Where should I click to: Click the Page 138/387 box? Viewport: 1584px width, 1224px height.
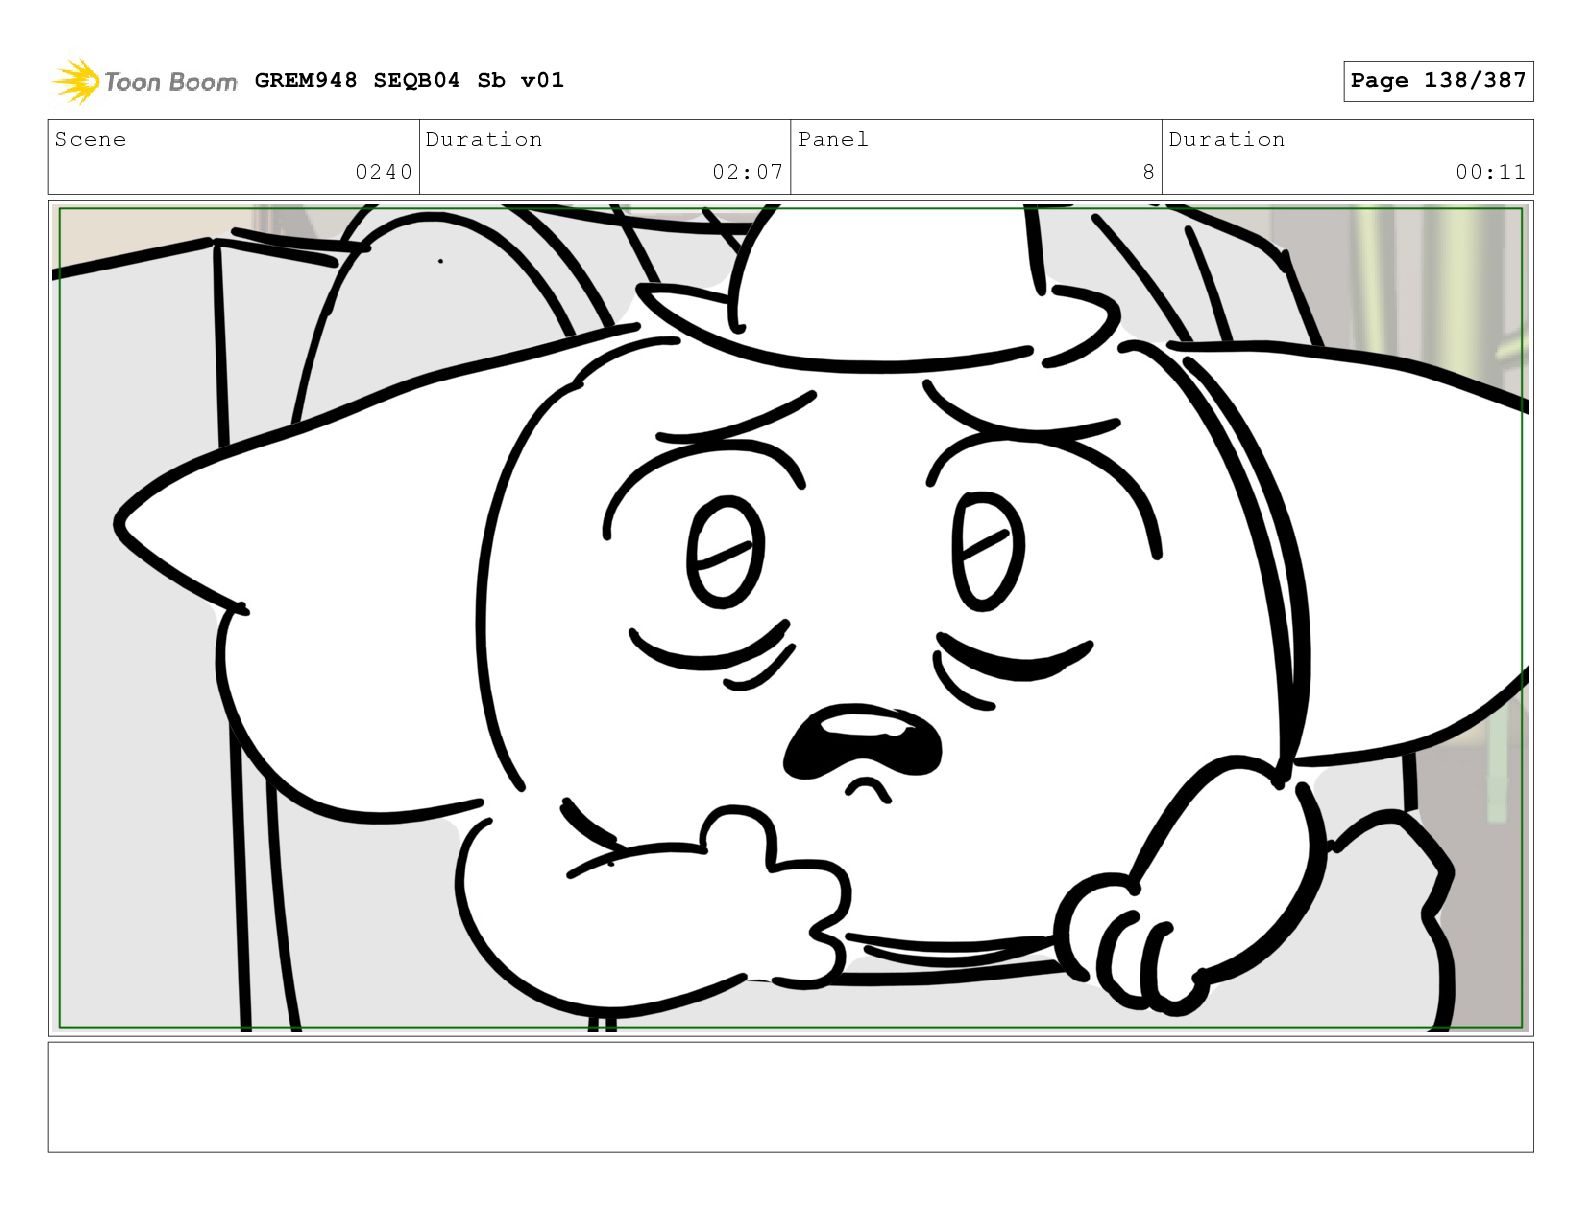click(x=1438, y=81)
